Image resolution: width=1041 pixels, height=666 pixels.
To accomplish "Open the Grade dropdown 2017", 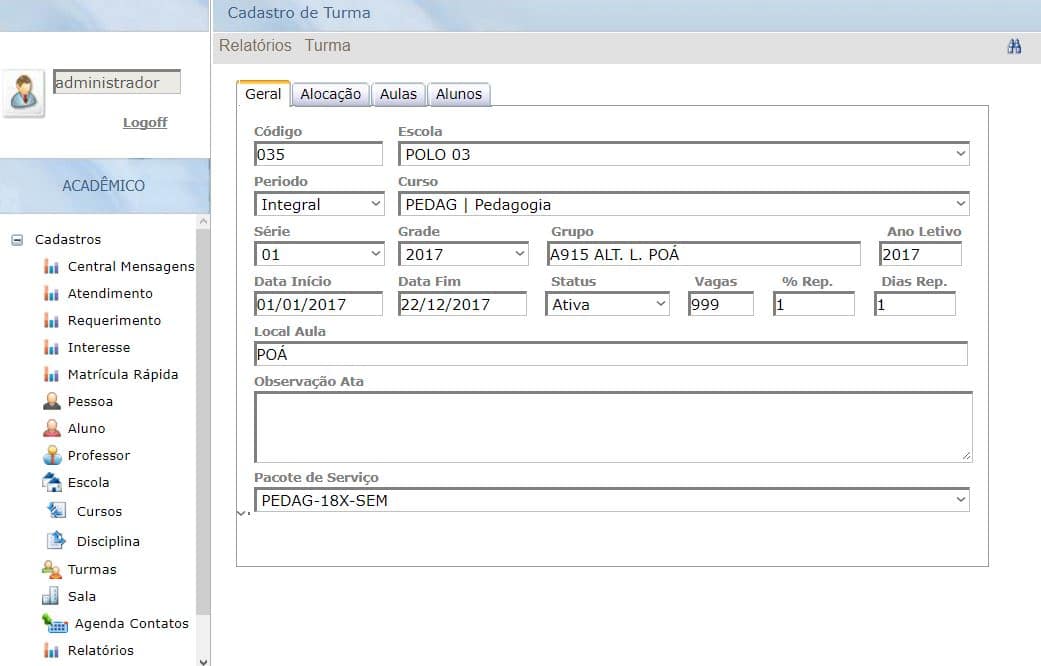I will [x=463, y=254].
